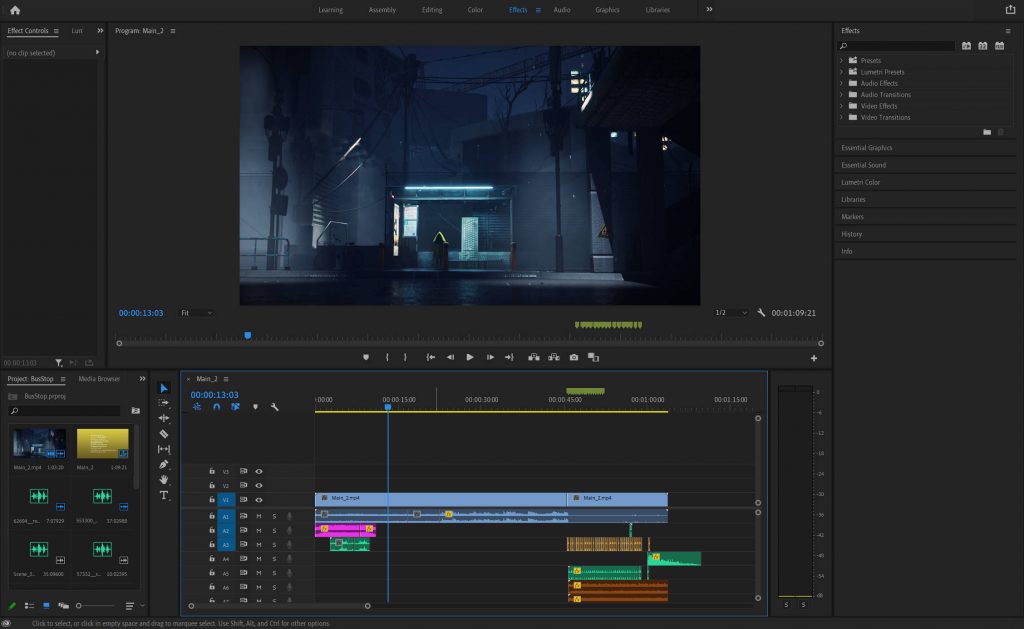This screenshot has height=629, width=1024.
Task: Click the Mark In button
Action: [387, 357]
